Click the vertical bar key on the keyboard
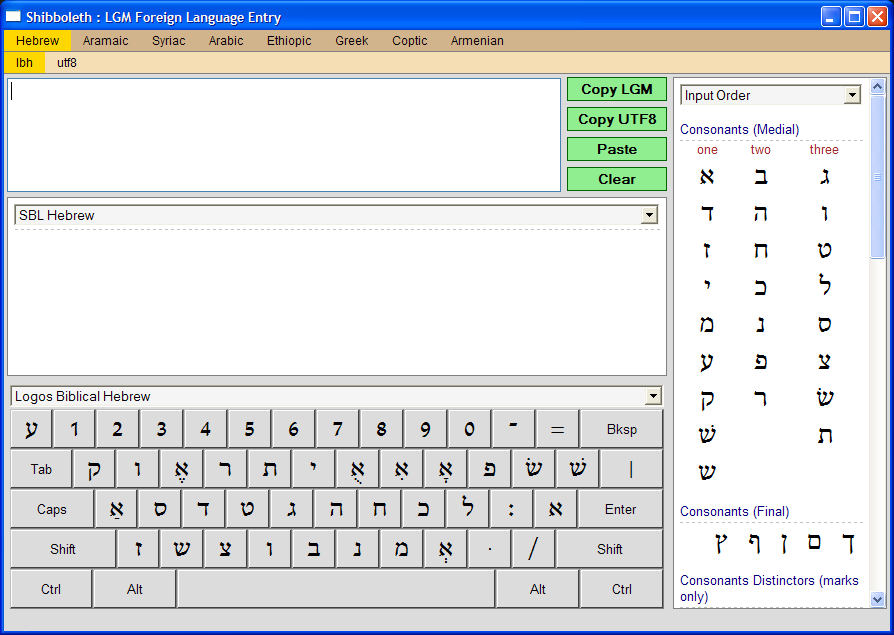894x635 pixels. pos(631,469)
